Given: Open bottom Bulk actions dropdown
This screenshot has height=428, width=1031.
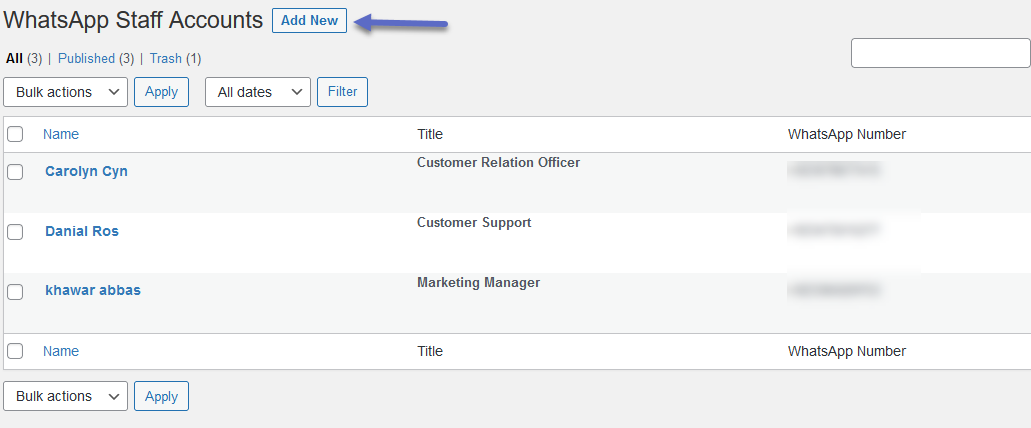Looking at the screenshot, I should click(66, 396).
